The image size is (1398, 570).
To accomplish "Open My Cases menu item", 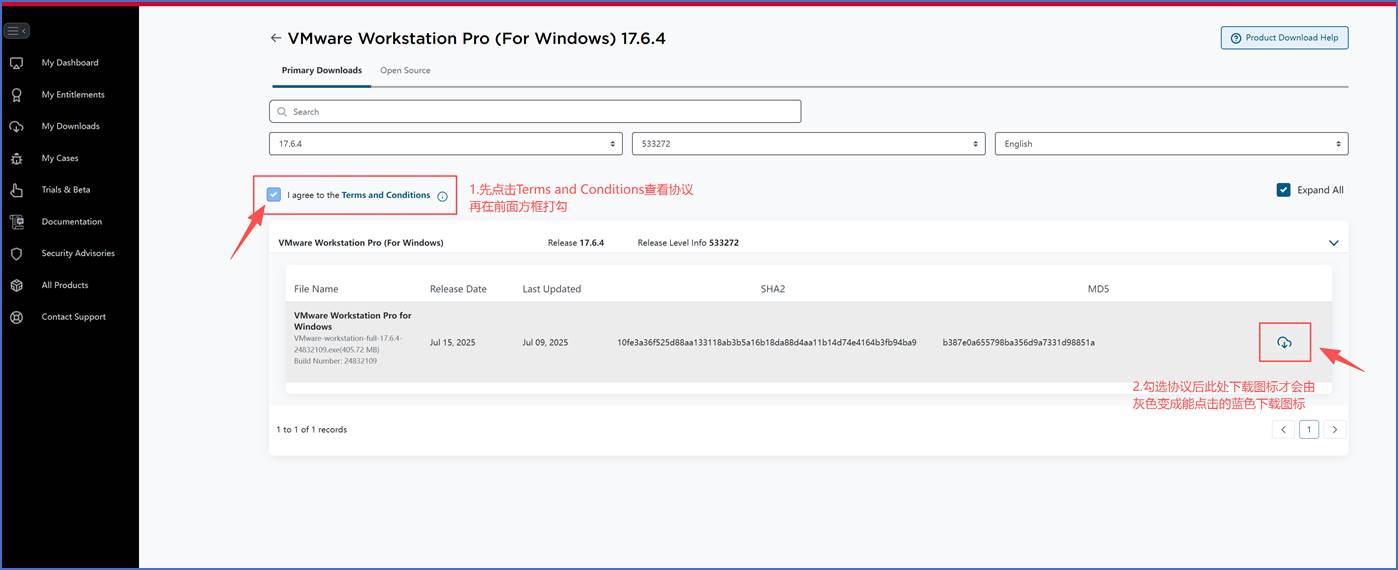I will click(x=60, y=158).
